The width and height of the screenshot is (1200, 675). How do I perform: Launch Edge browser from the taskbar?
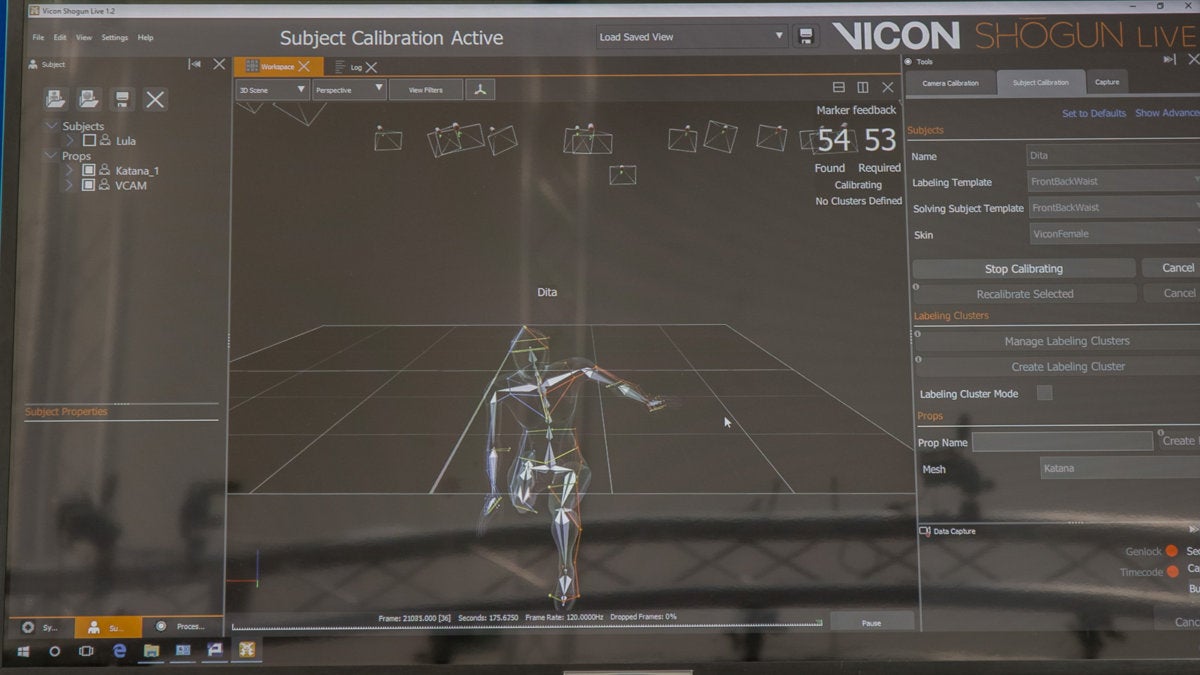[x=119, y=650]
